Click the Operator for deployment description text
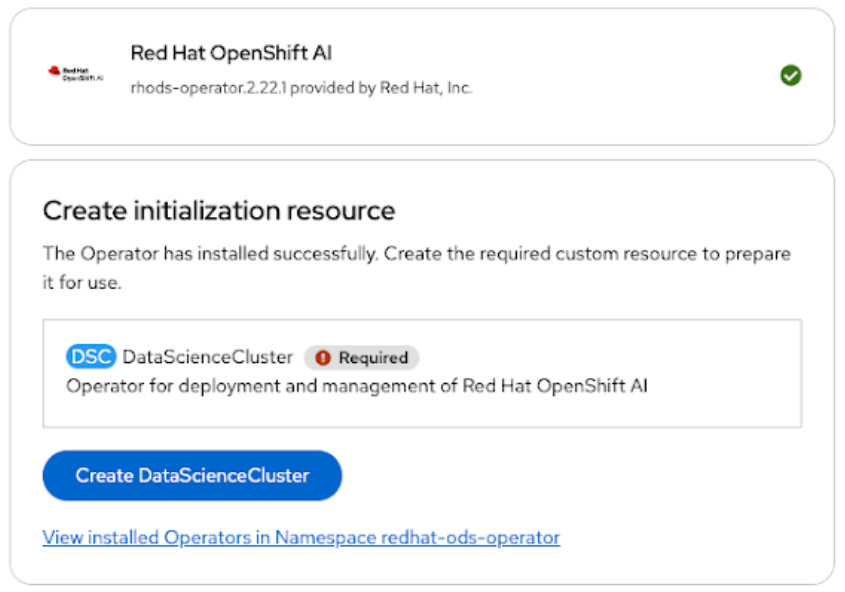 click(200, 385)
